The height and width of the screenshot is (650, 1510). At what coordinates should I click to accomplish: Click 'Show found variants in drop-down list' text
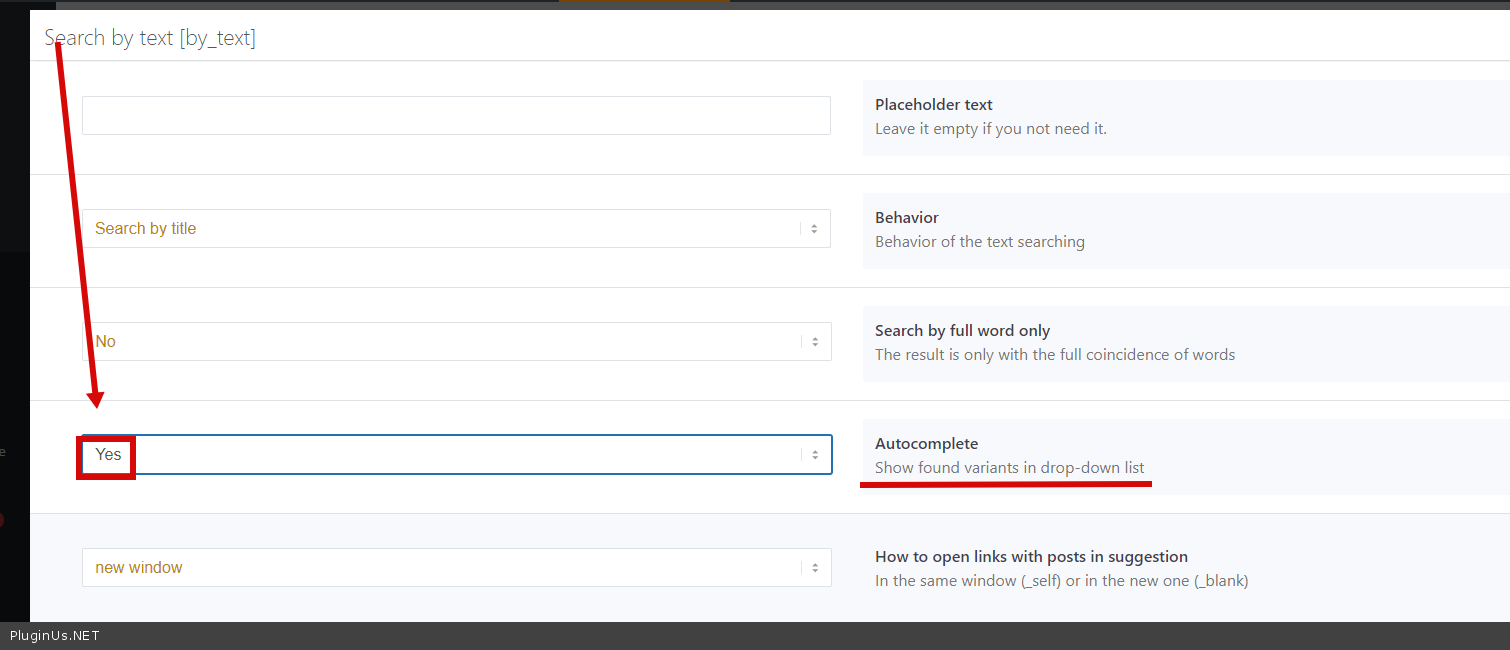tap(1009, 467)
